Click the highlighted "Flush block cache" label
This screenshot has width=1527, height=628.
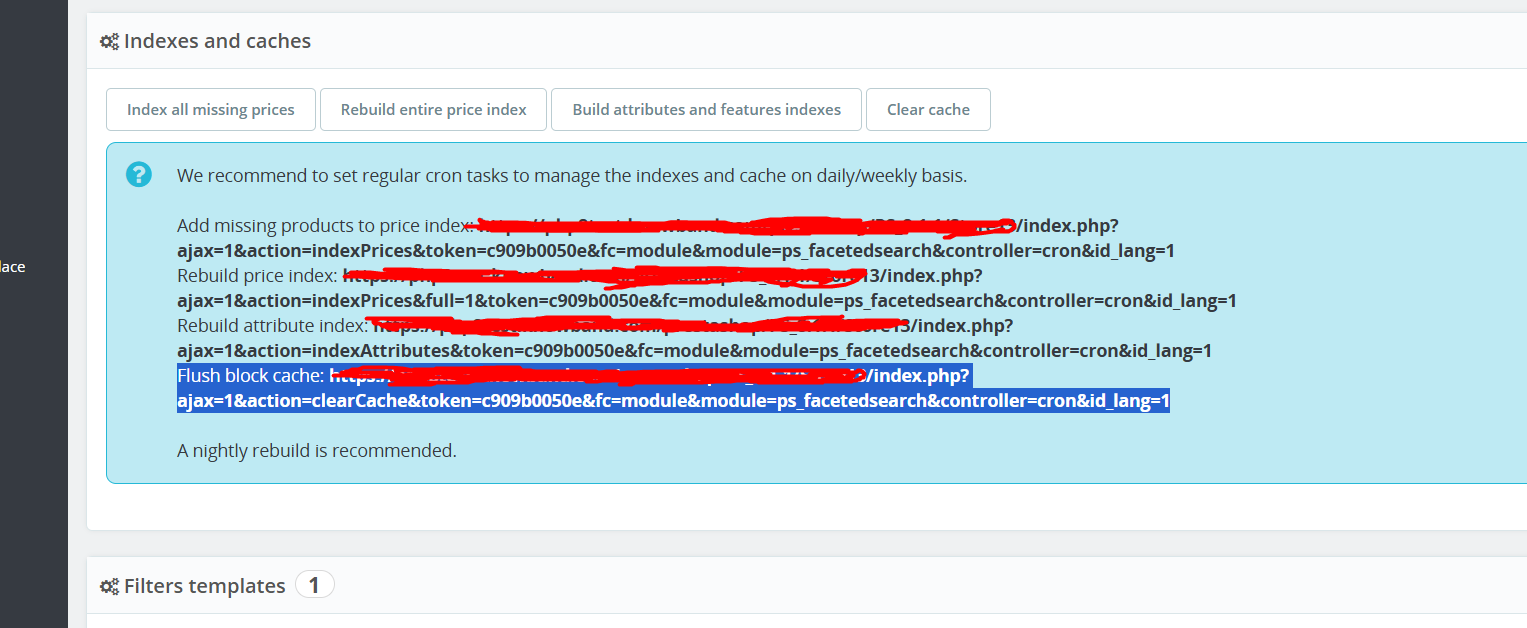point(251,376)
